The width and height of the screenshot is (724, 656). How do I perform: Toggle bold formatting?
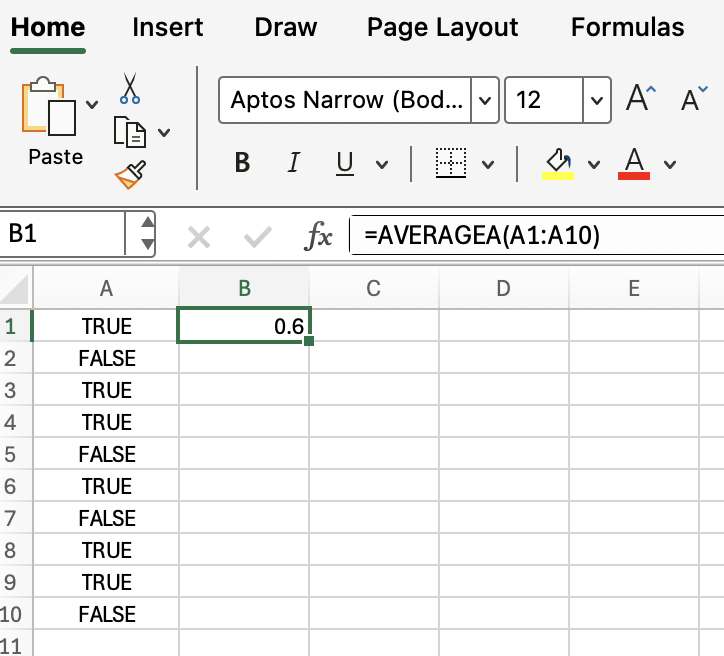tap(242, 162)
